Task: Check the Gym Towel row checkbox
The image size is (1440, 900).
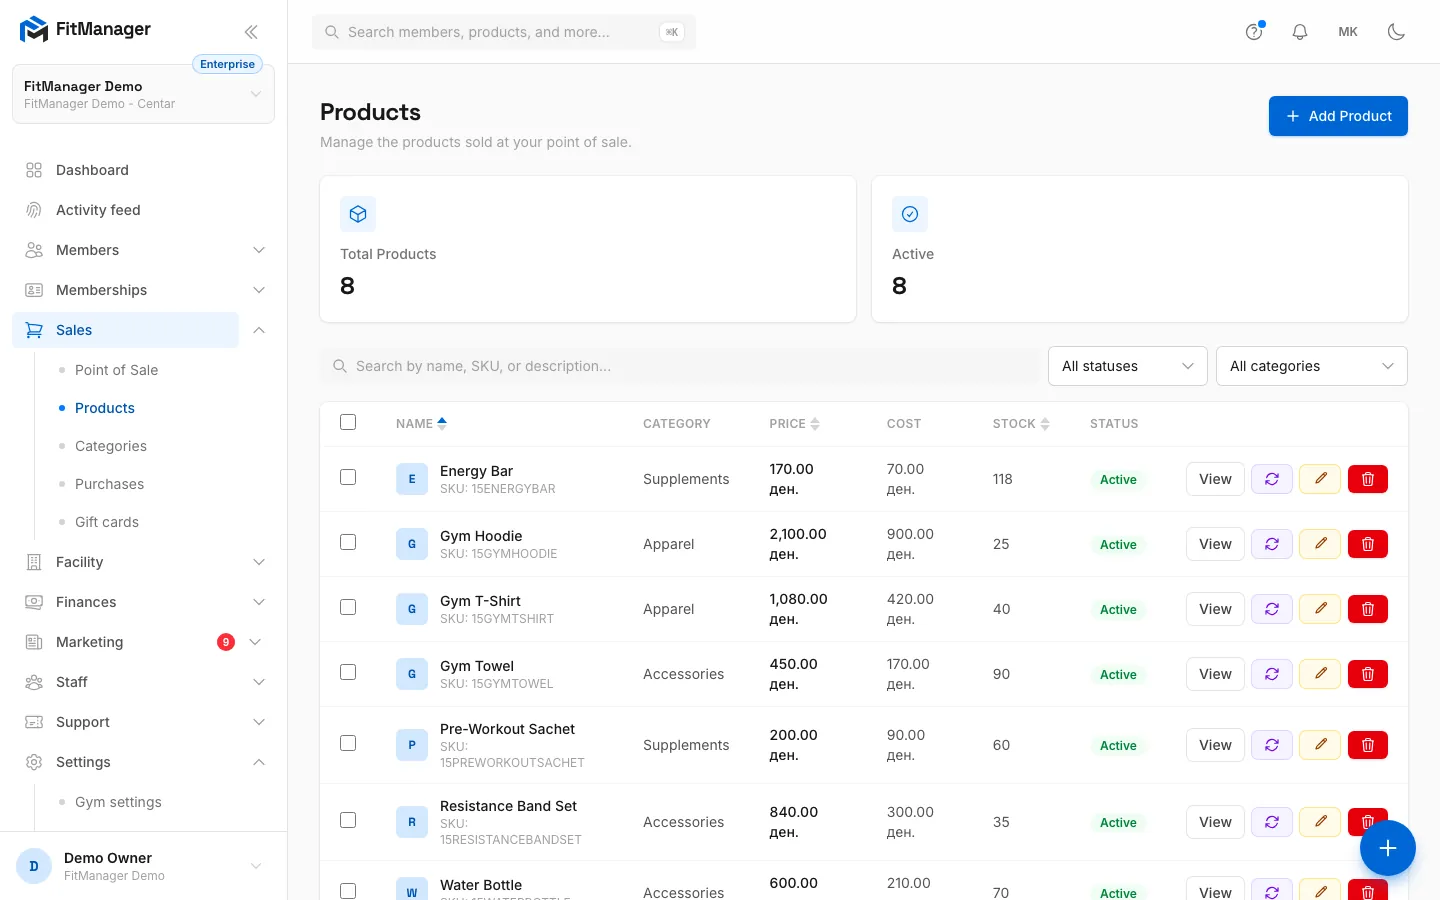Action: click(x=348, y=672)
